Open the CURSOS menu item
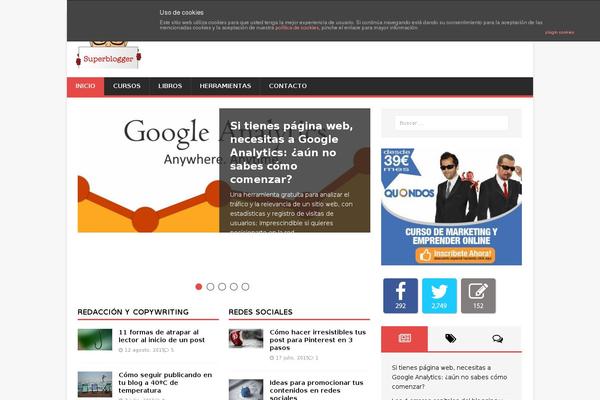Screen dimensions: 600x400 (127, 86)
